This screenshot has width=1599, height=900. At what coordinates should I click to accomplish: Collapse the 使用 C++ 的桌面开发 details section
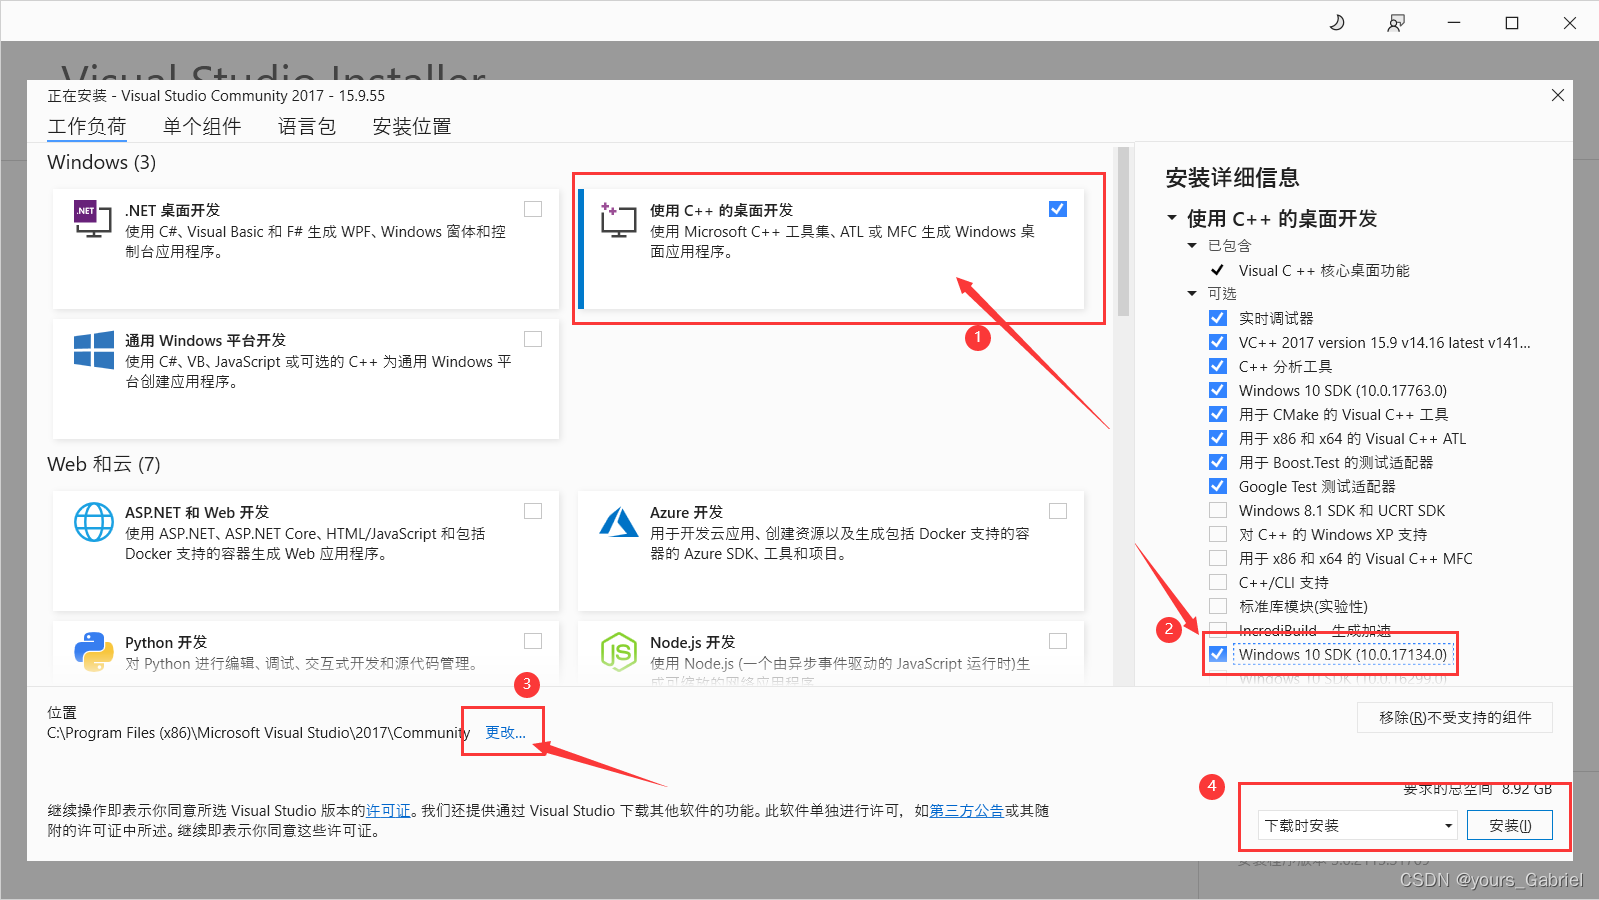tap(1172, 218)
